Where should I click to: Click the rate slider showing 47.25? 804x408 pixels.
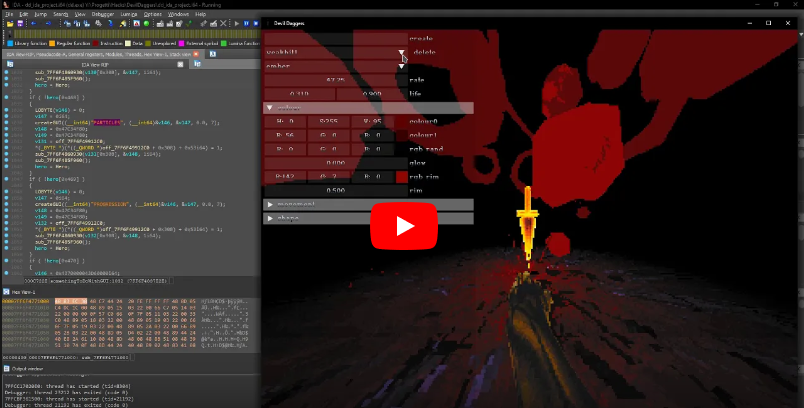pyautogui.click(x=336, y=80)
